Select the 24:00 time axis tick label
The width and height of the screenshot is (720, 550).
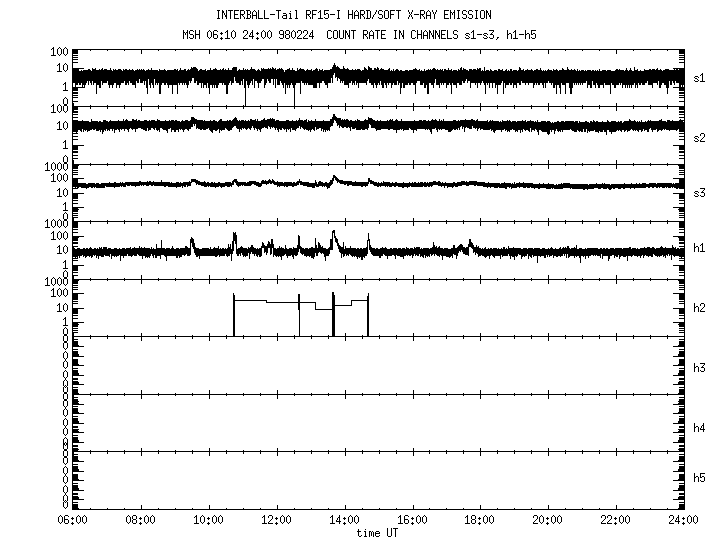683,520
